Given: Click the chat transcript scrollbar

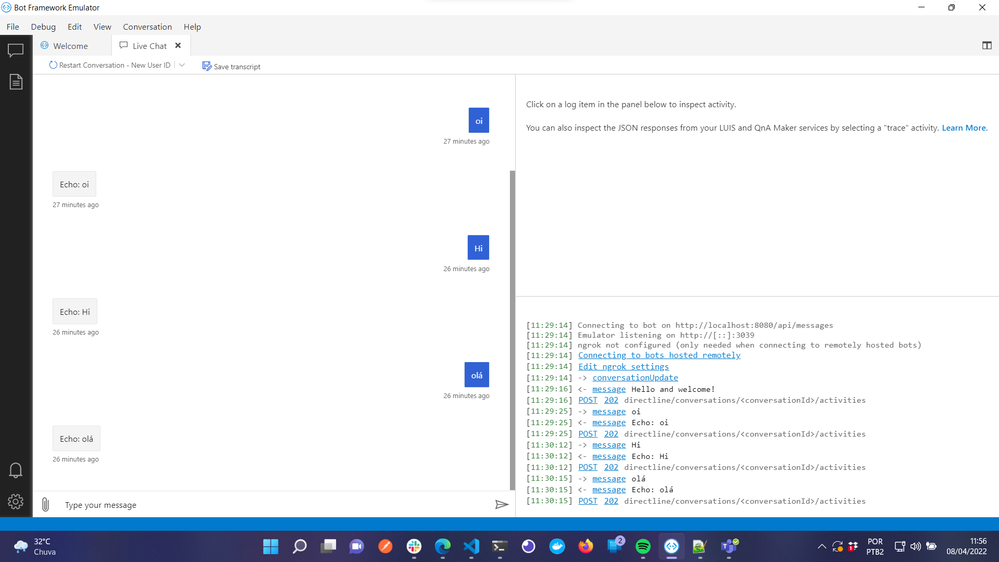Looking at the screenshot, I should [512, 330].
